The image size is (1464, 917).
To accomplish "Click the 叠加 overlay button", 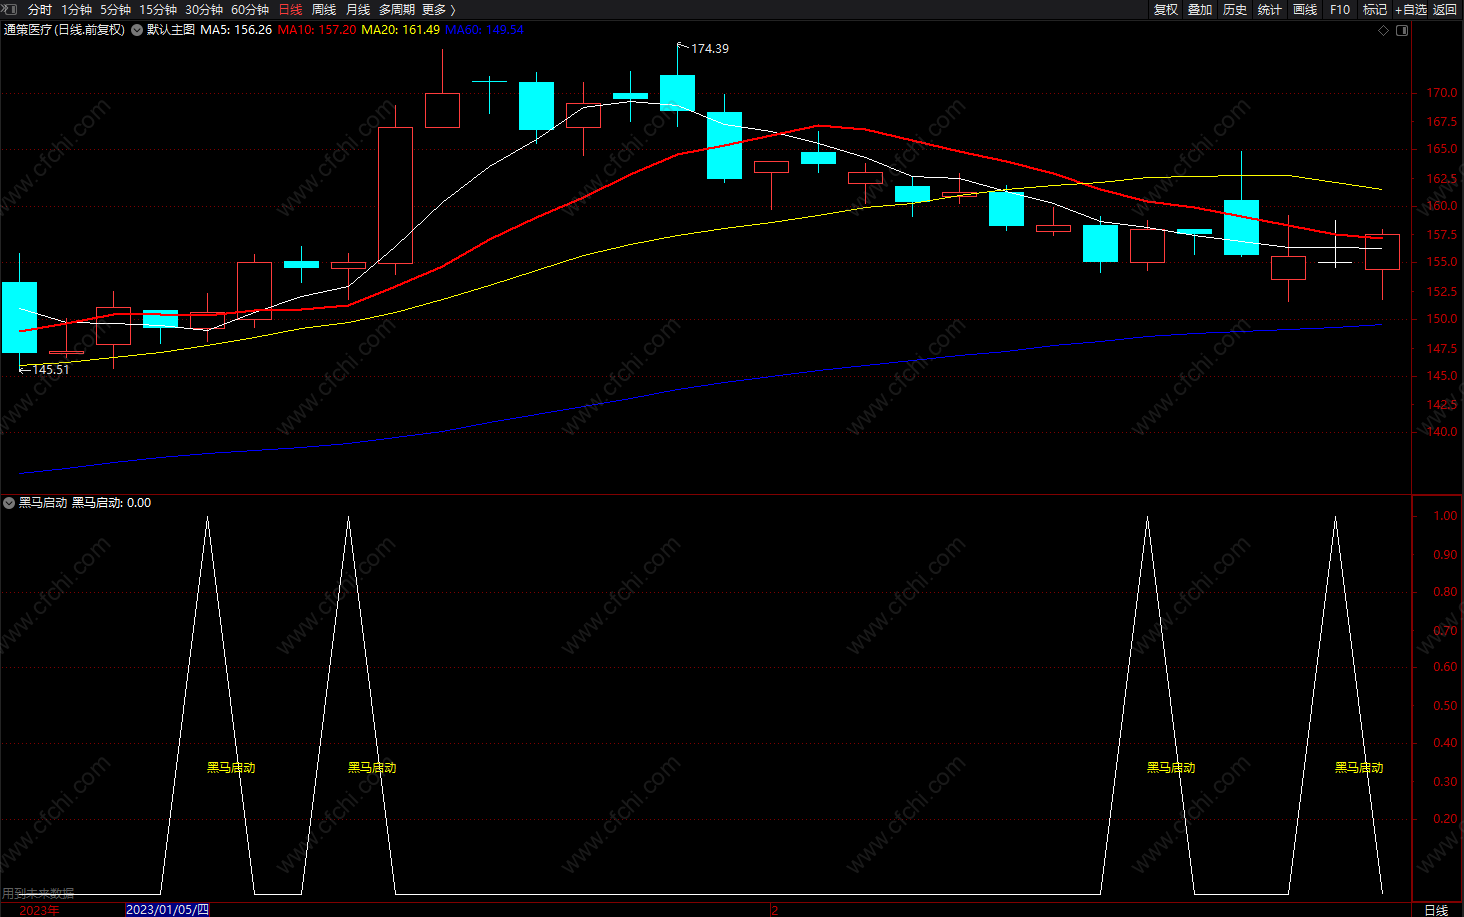I will point(1200,9).
